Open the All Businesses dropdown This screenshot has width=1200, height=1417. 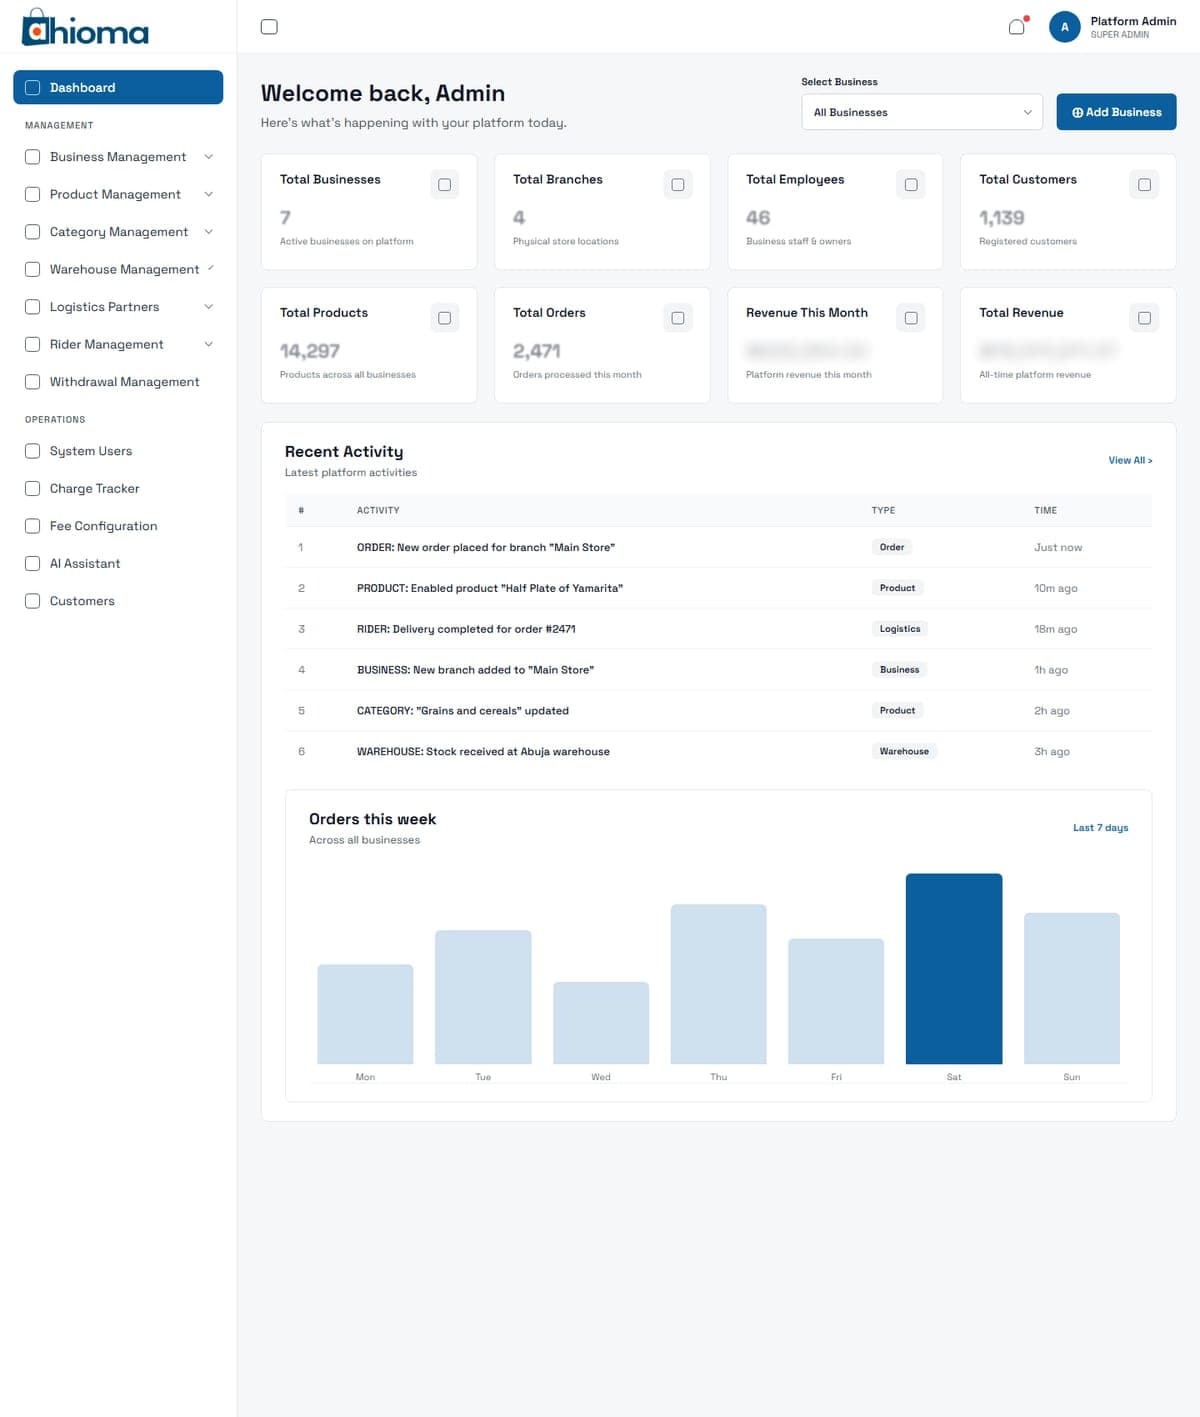coord(922,112)
